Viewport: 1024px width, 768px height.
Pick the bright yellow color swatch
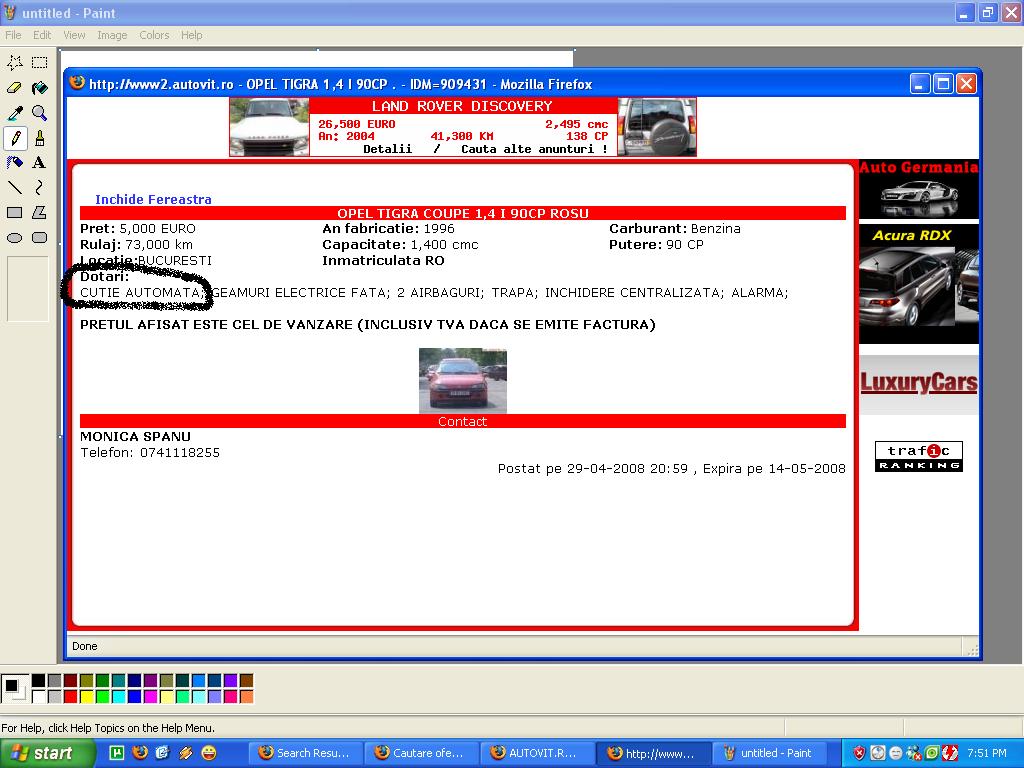[86, 696]
